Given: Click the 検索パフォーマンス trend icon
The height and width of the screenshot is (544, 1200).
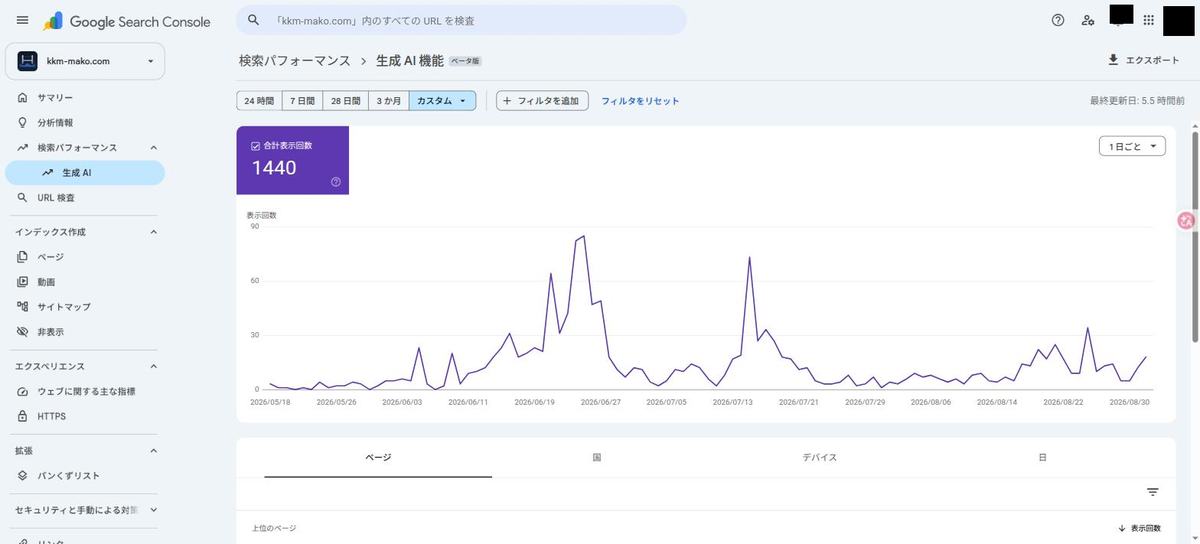Looking at the screenshot, I should [22, 147].
